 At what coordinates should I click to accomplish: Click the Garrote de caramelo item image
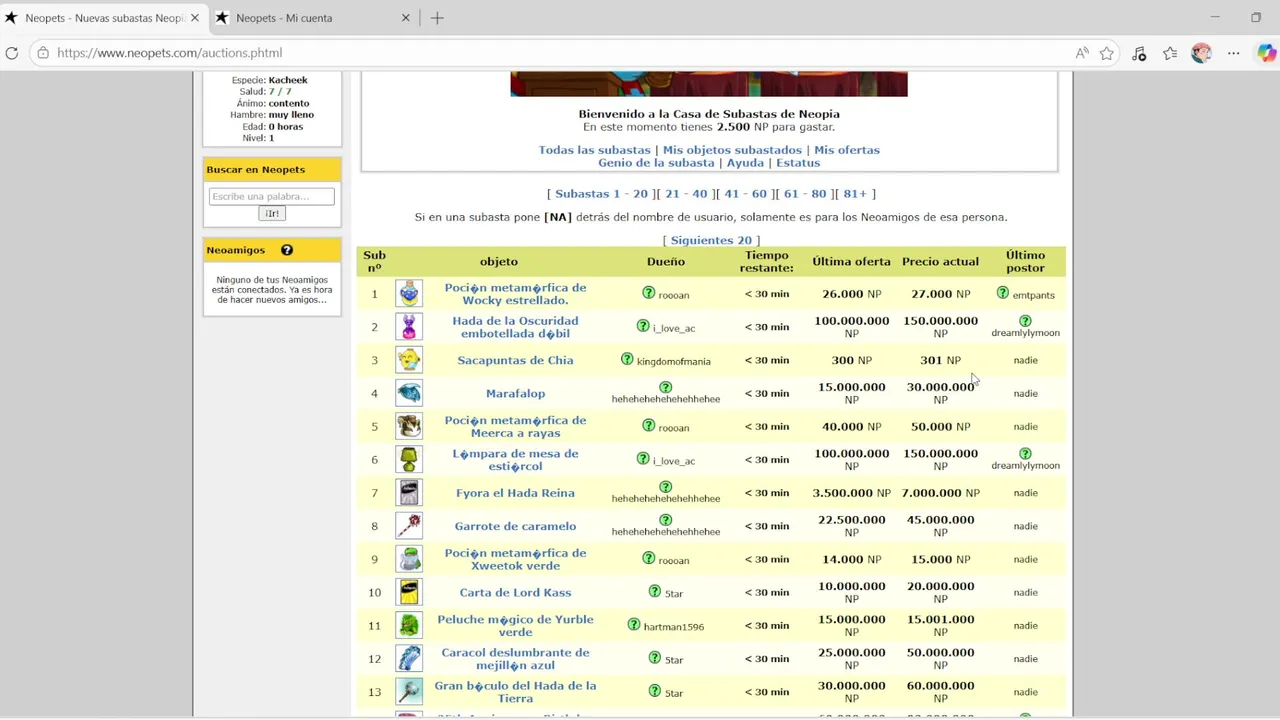point(409,526)
